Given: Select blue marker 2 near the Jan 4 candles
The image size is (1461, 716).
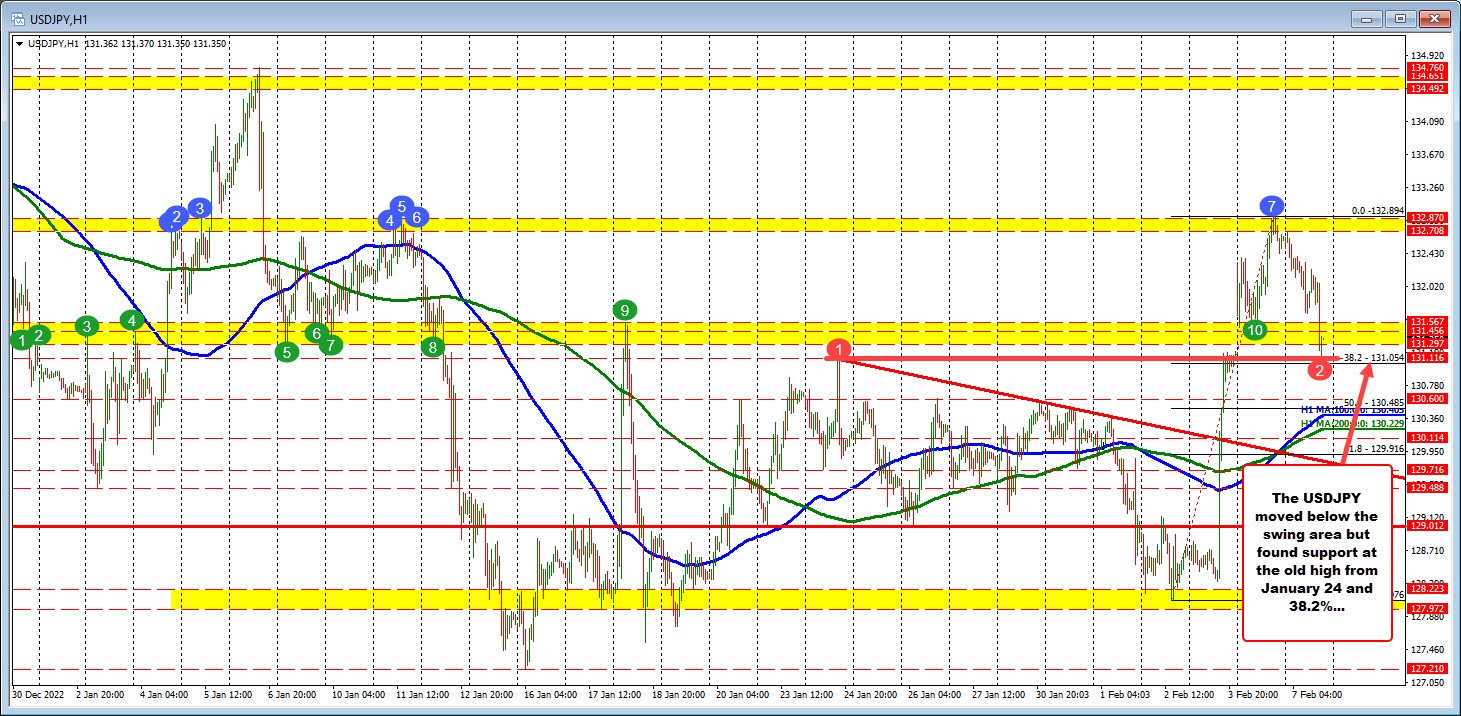Looking at the screenshot, I should pos(175,217).
